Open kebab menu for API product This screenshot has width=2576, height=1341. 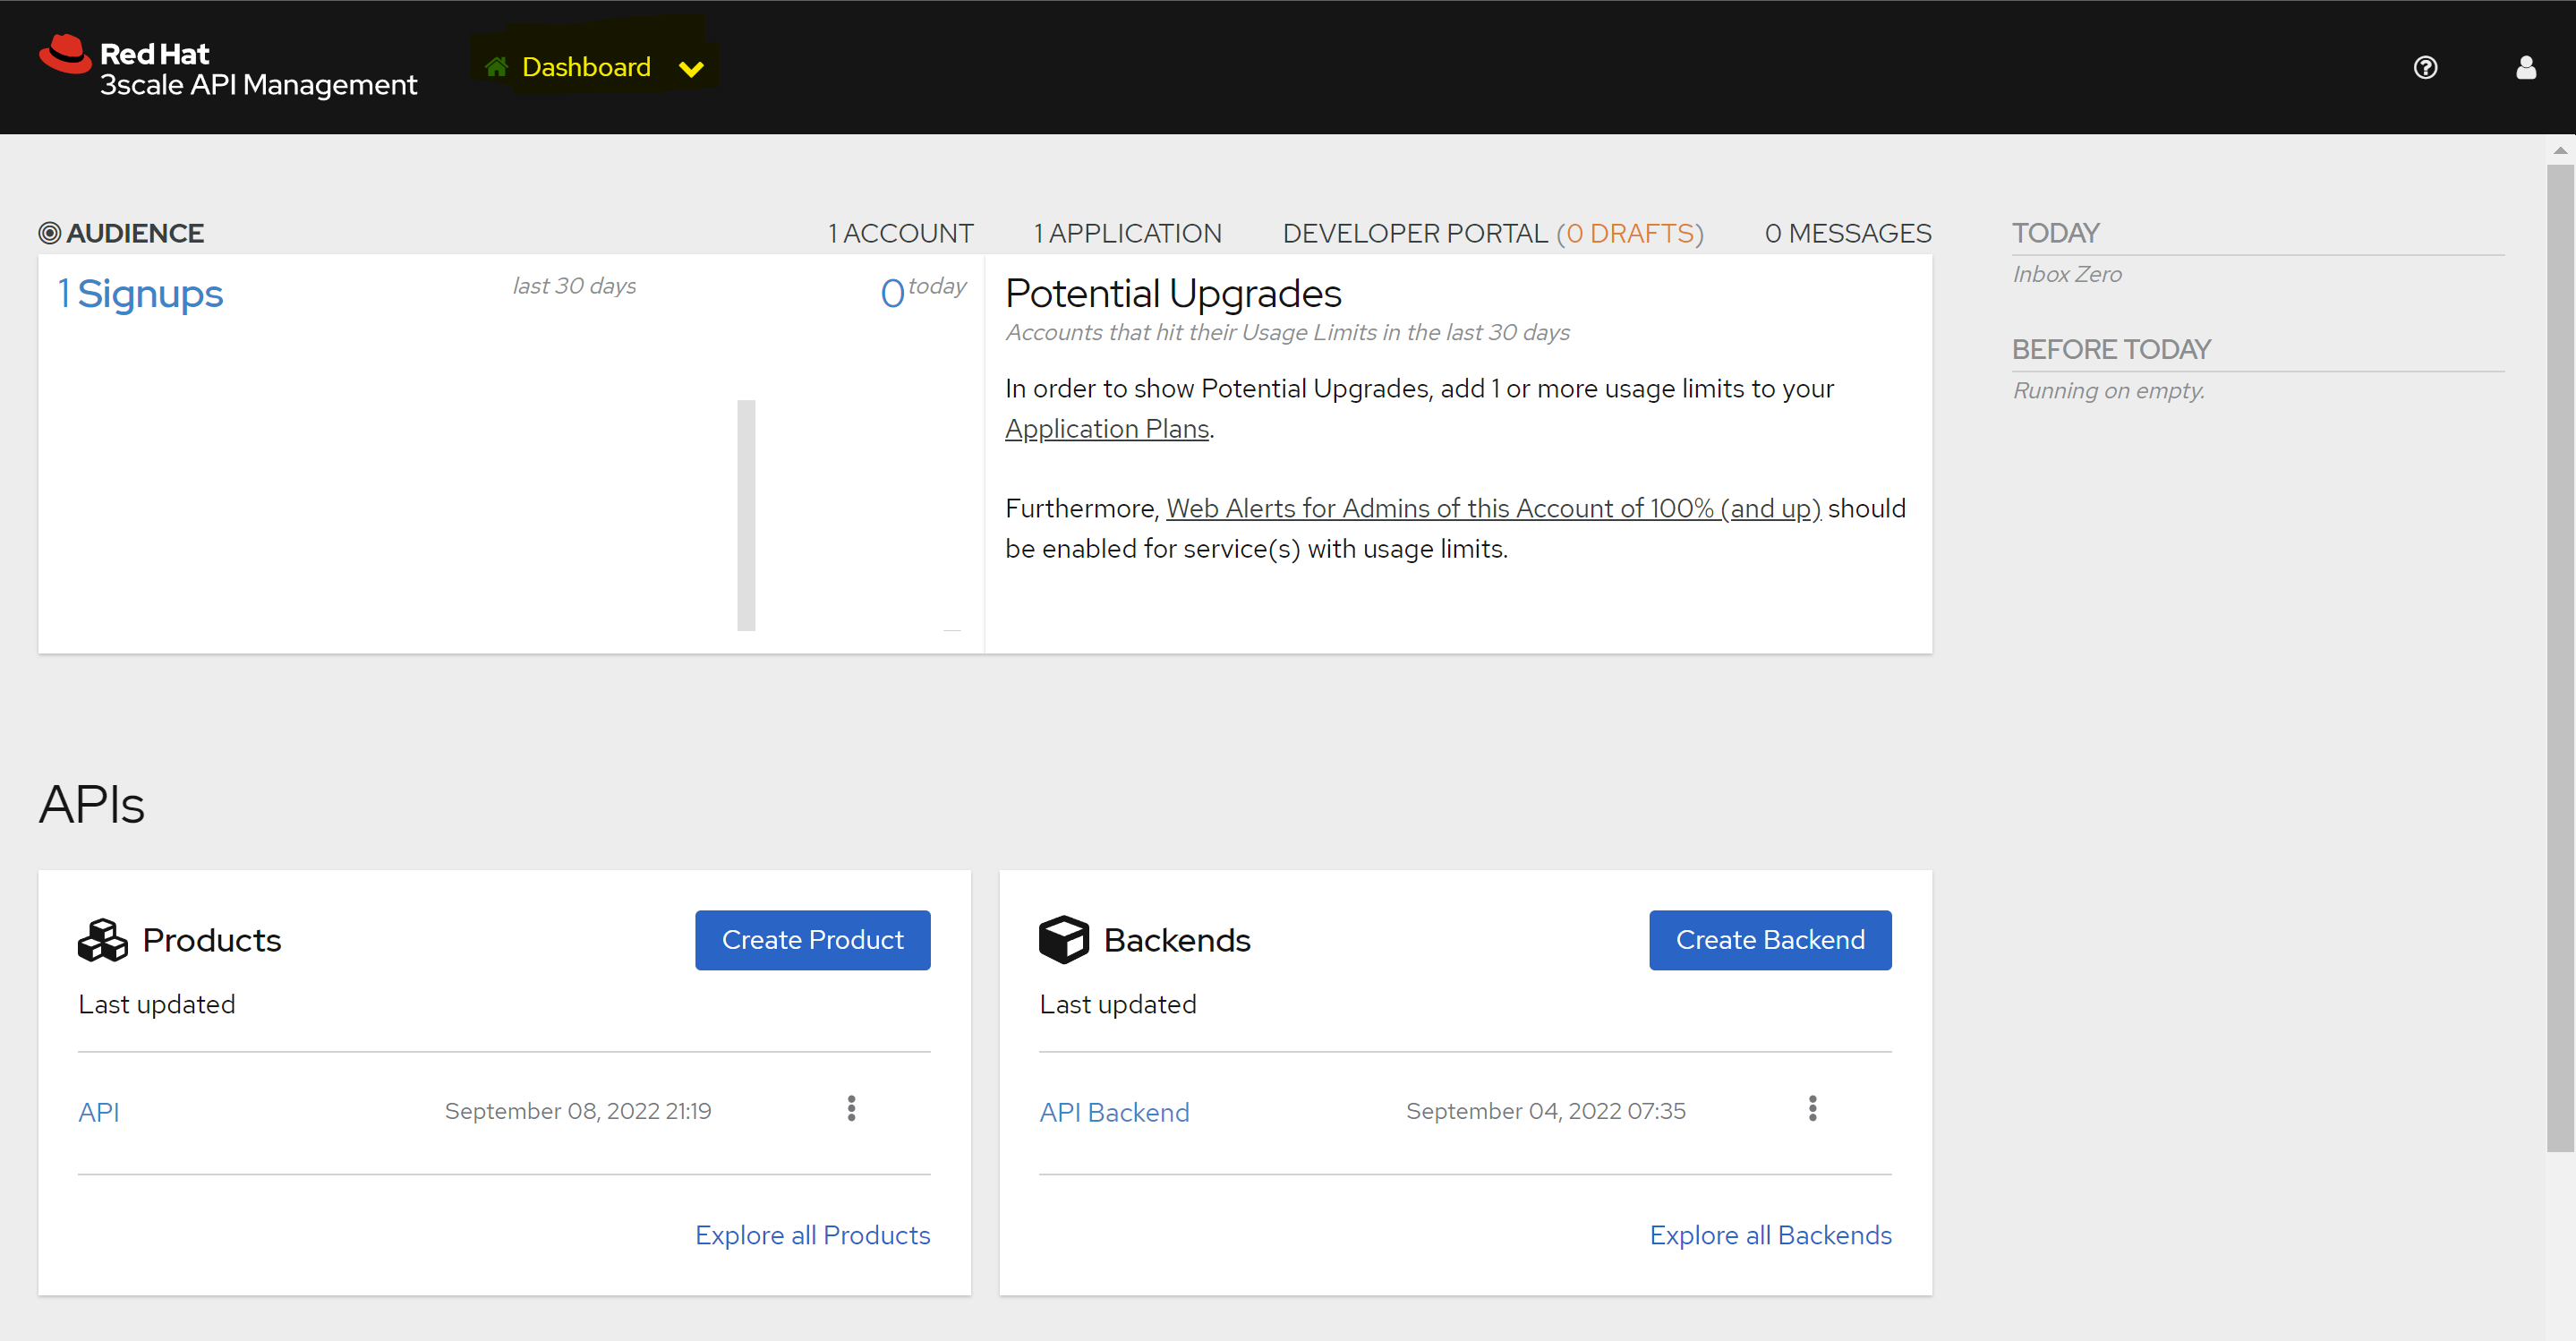click(x=851, y=1108)
